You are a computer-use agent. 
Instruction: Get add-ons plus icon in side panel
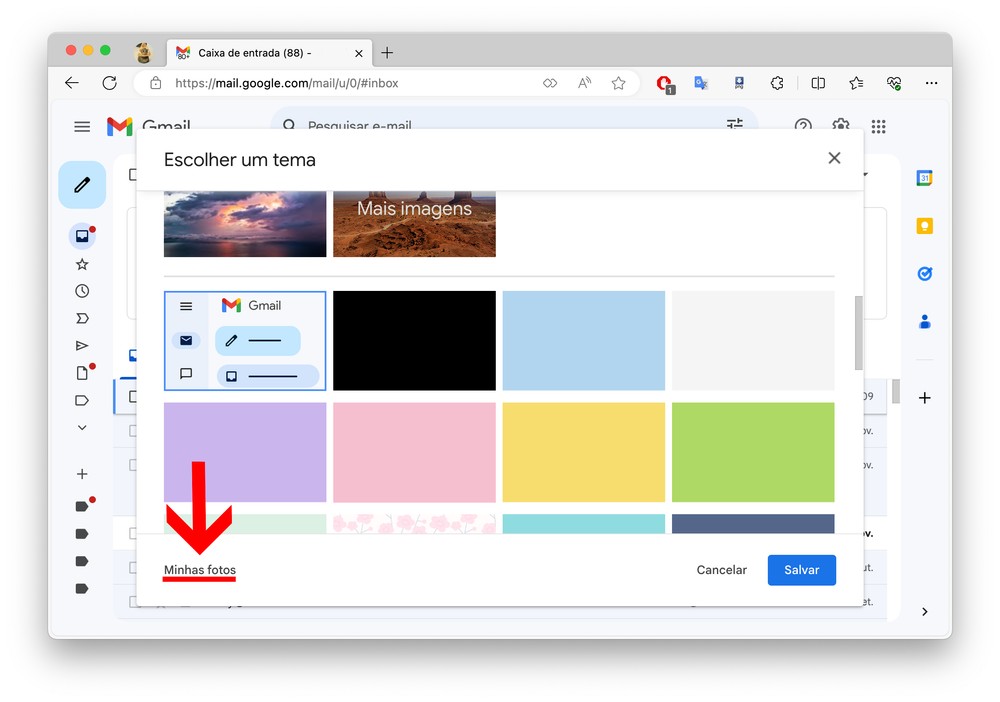point(924,398)
